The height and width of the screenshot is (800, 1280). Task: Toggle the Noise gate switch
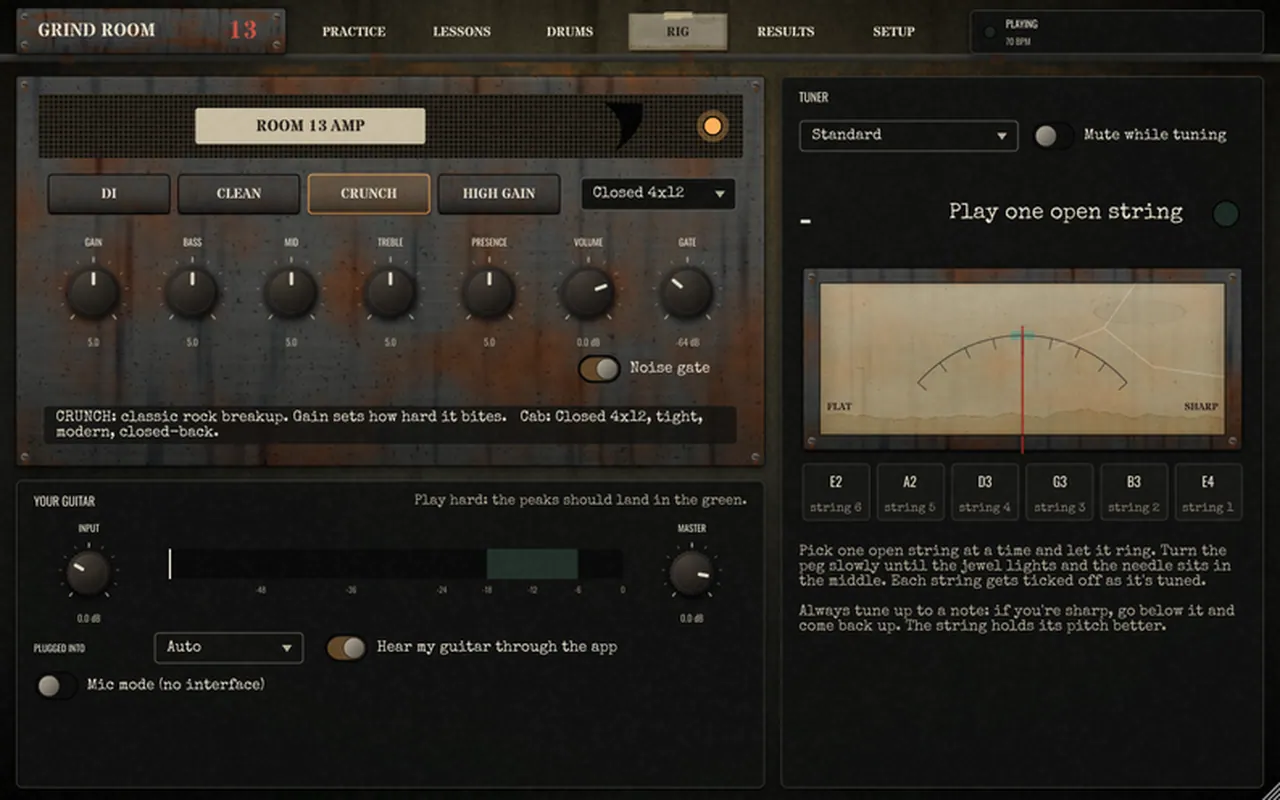[600, 368]
